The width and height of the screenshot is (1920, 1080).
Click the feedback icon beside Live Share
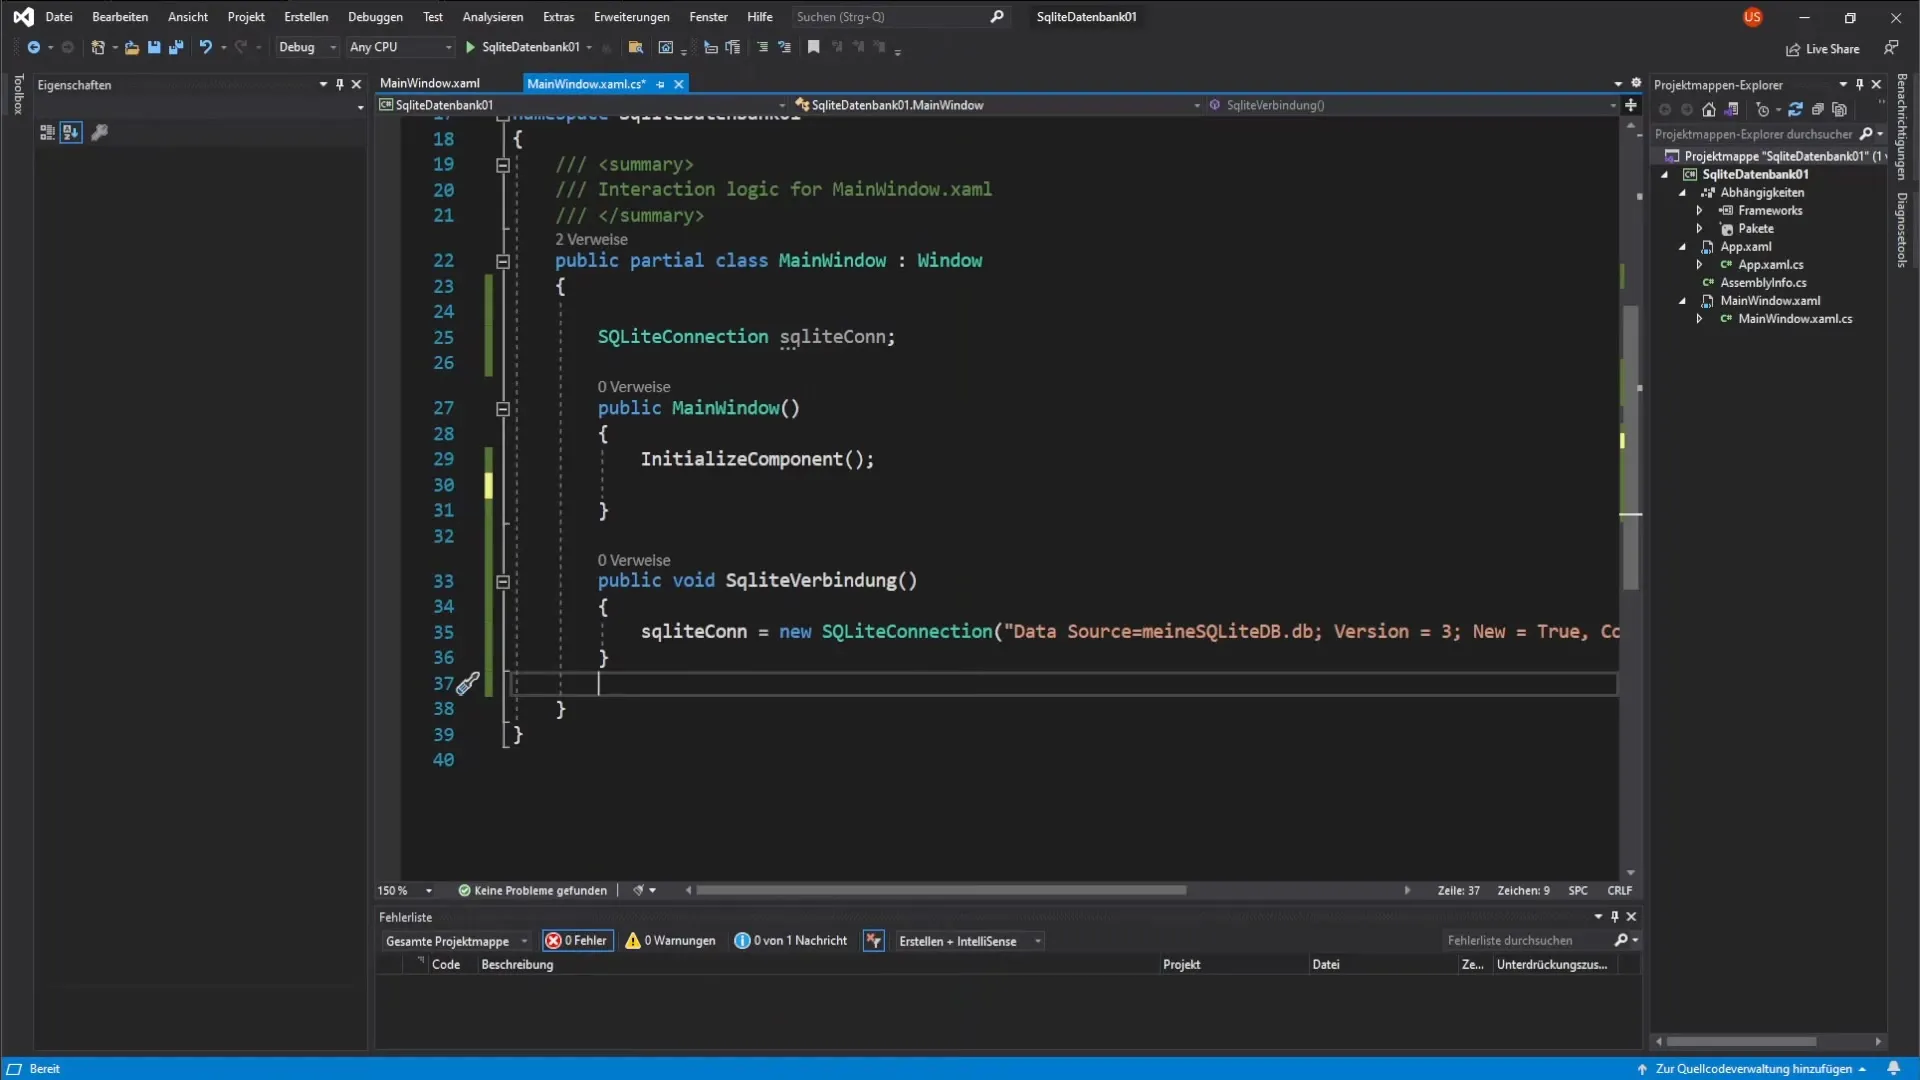[x=1890, y=48]
